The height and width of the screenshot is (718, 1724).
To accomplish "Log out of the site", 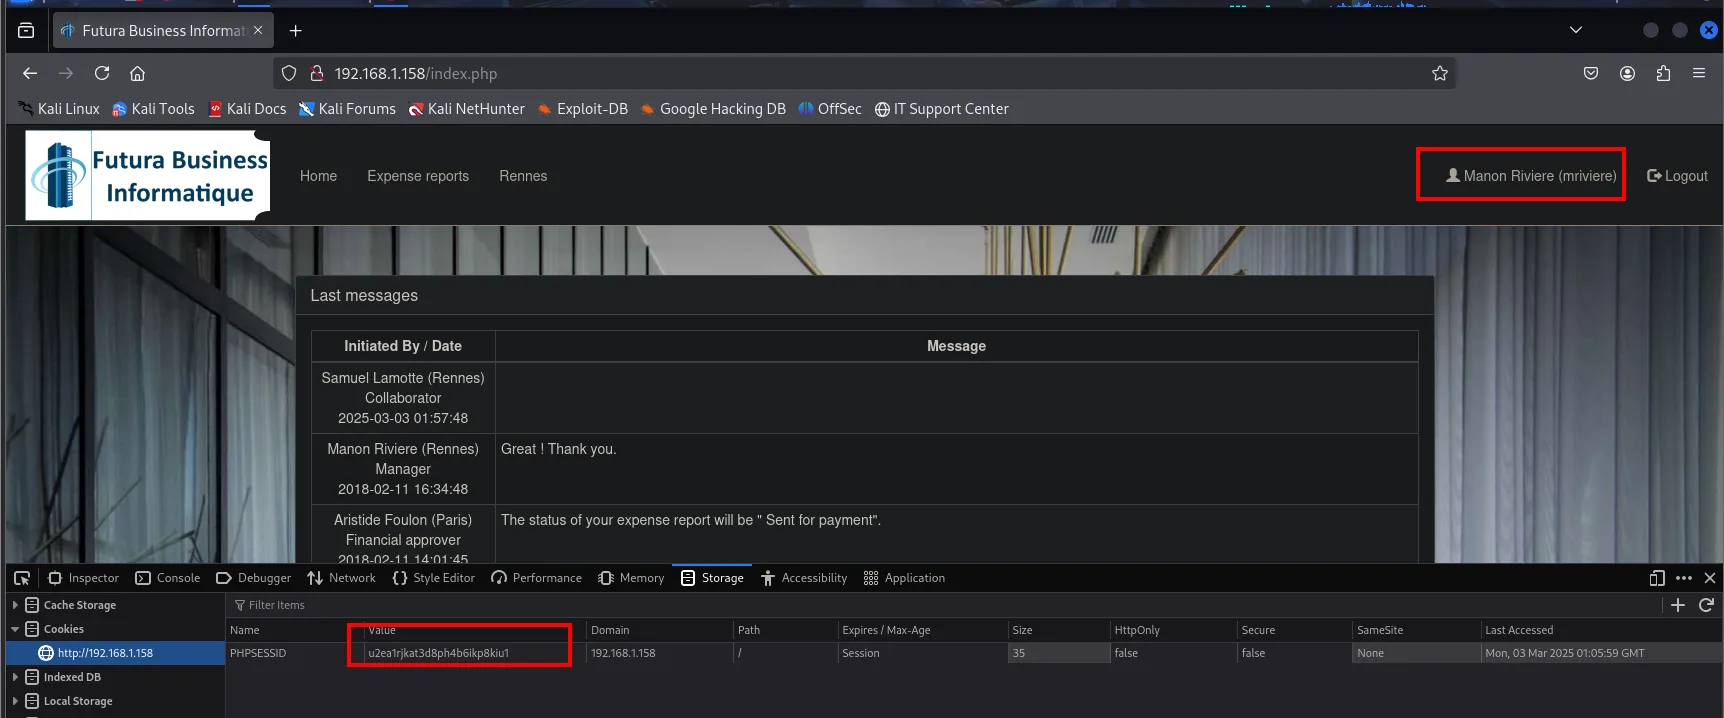I will tap(1677, 176).
